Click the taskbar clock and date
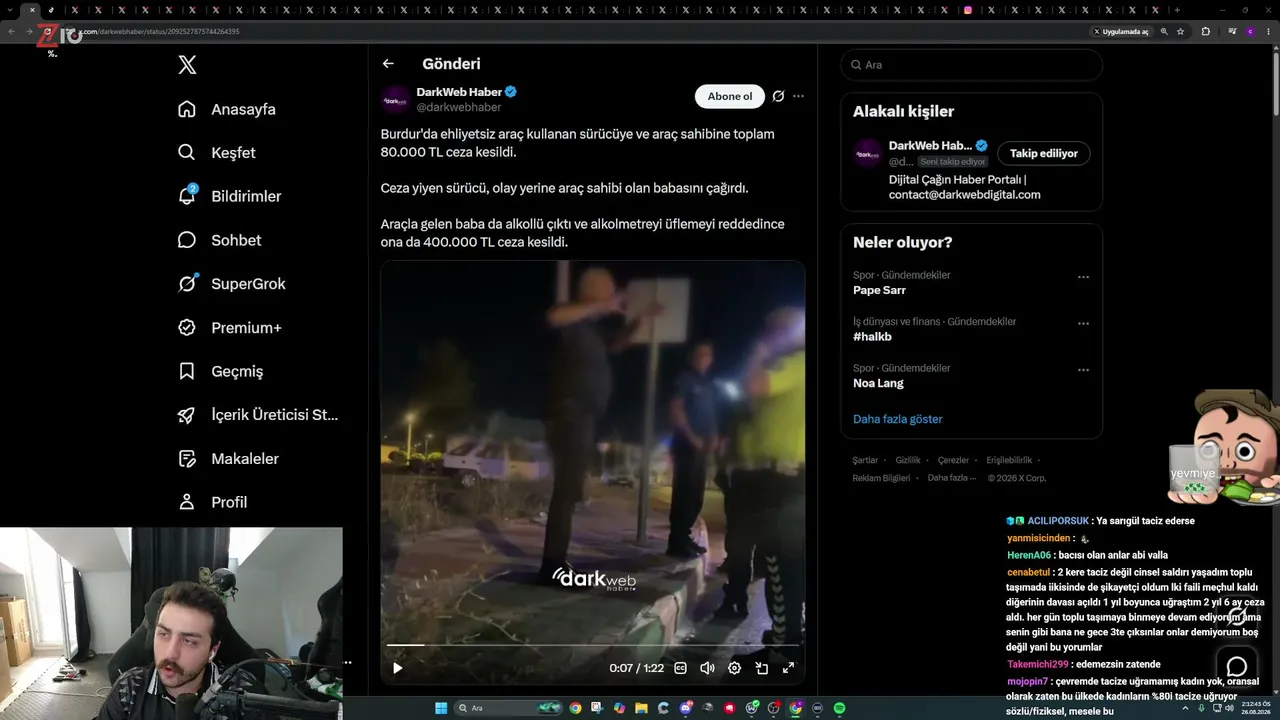The image size is (1280, 720). [x=1255, y=708]
